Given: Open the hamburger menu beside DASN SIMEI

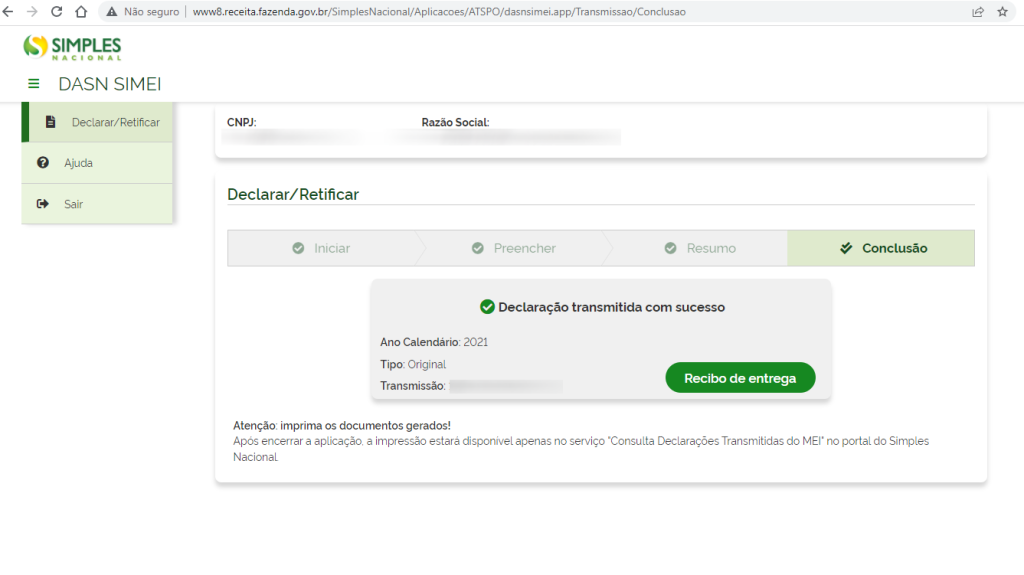Looking at the screenshot, I should [x=34, y=84].
